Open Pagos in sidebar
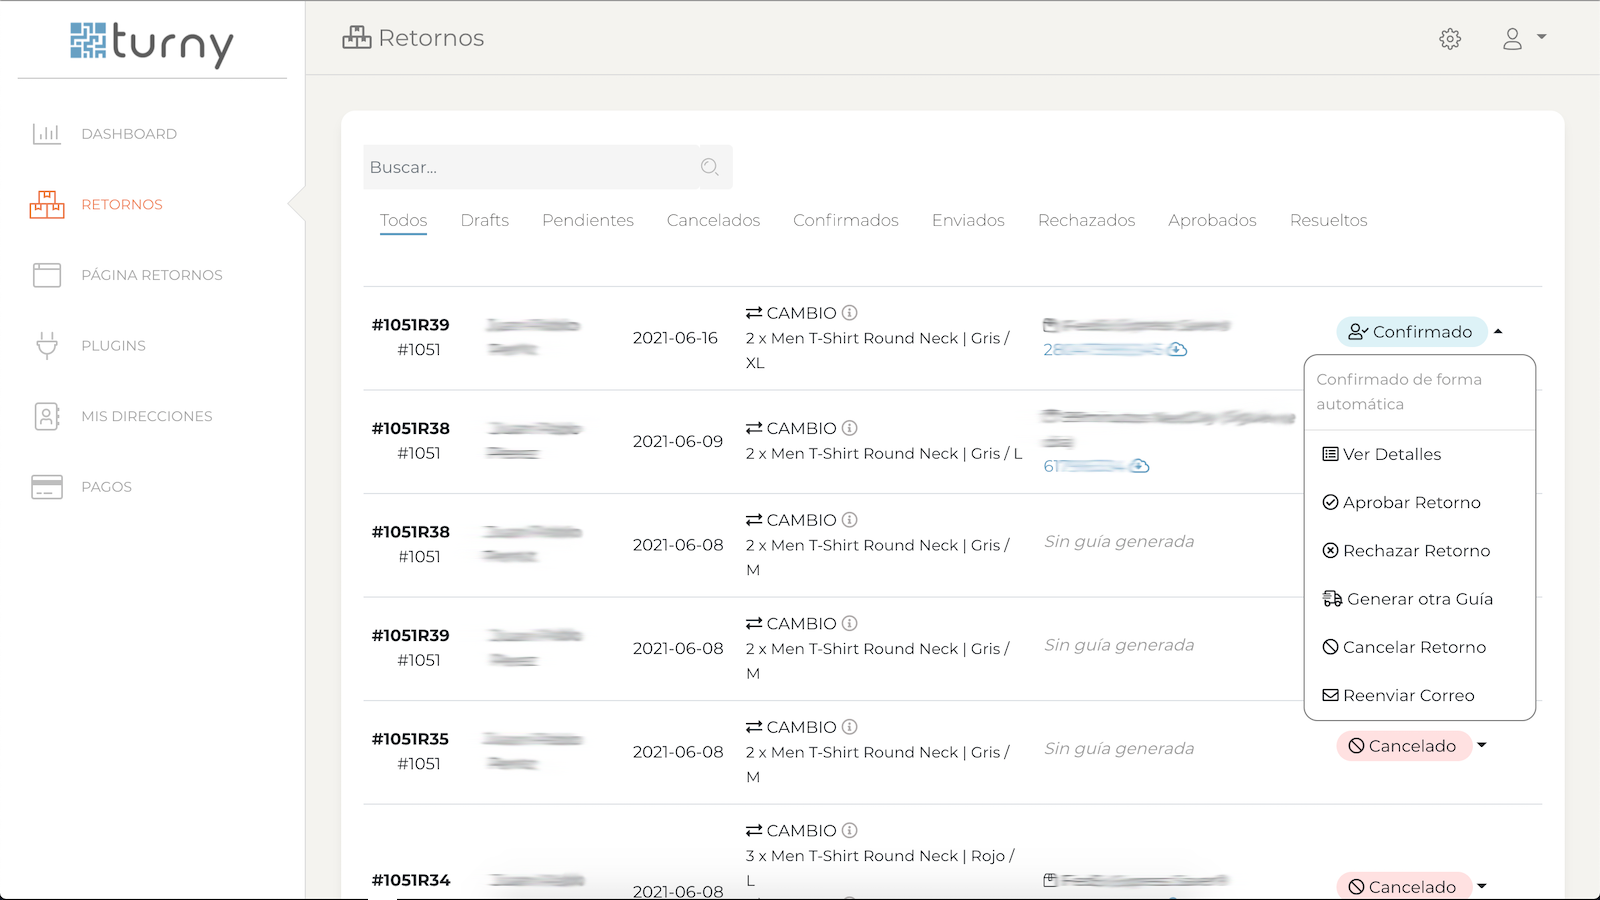Image resolution: width=1600 pixels, height=900 pixels. 106,487
